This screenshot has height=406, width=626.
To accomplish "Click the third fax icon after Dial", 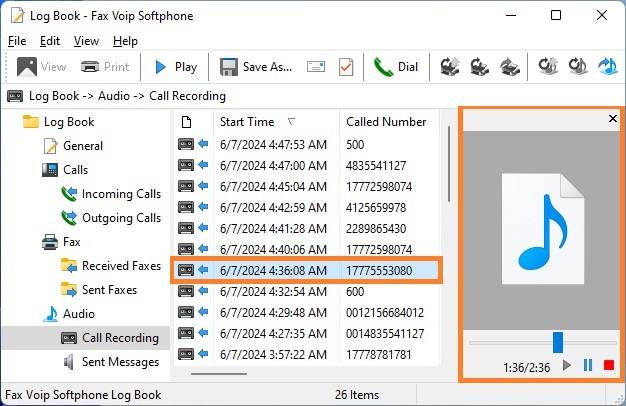I will (510, 66).
